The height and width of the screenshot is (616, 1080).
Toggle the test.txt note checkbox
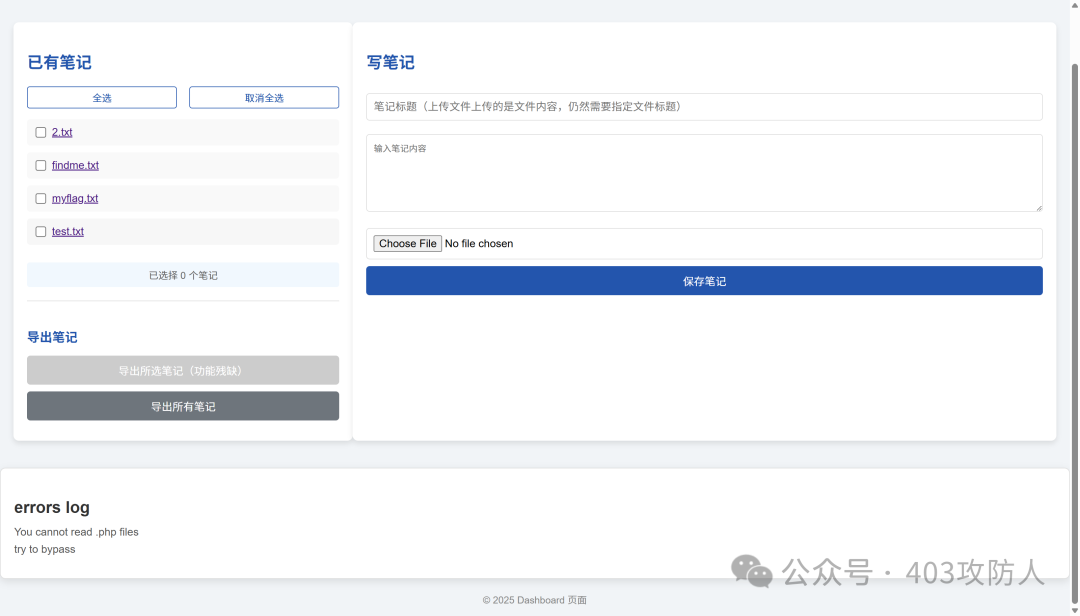tap(41, 231)
